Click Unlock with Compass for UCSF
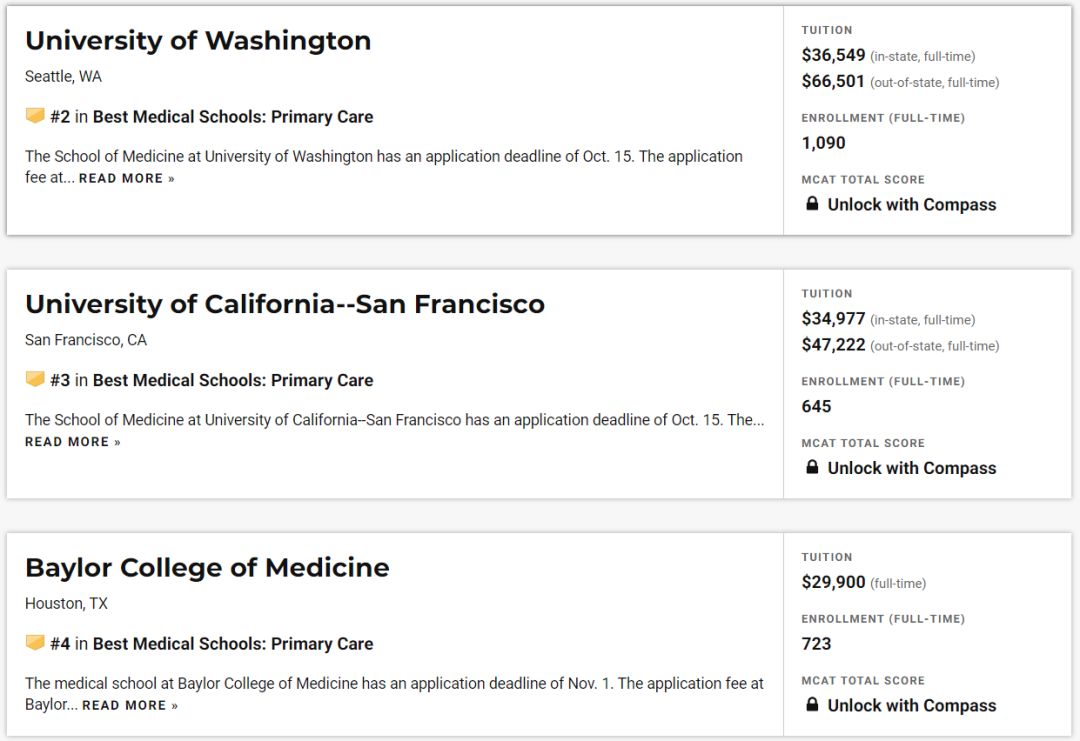The height and width of the screenshot is (741, 1080). click(x=912, y=468)
